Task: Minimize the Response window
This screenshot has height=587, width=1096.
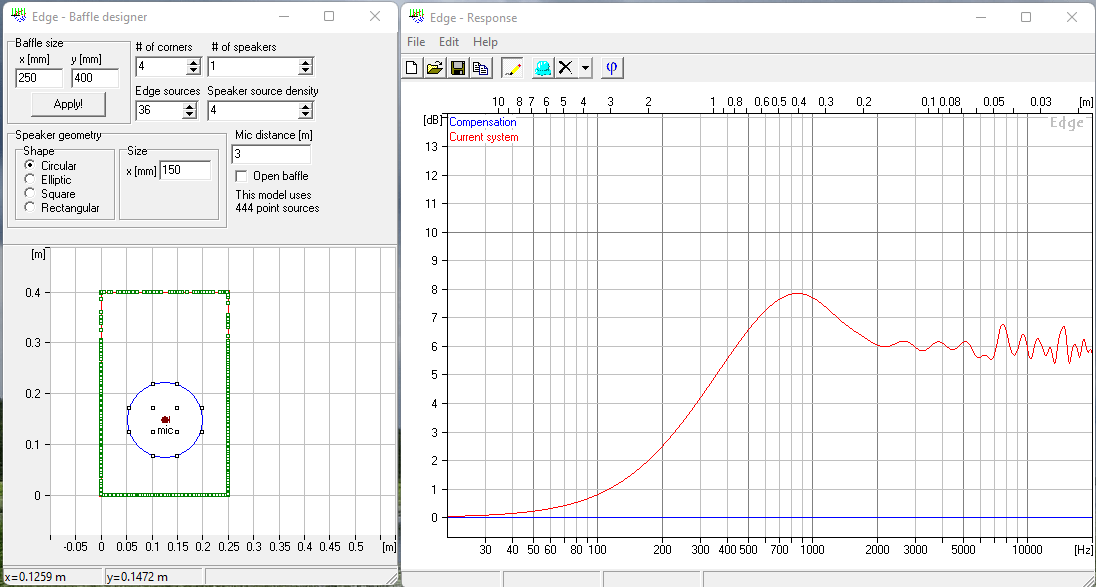Action: (981, 17)
